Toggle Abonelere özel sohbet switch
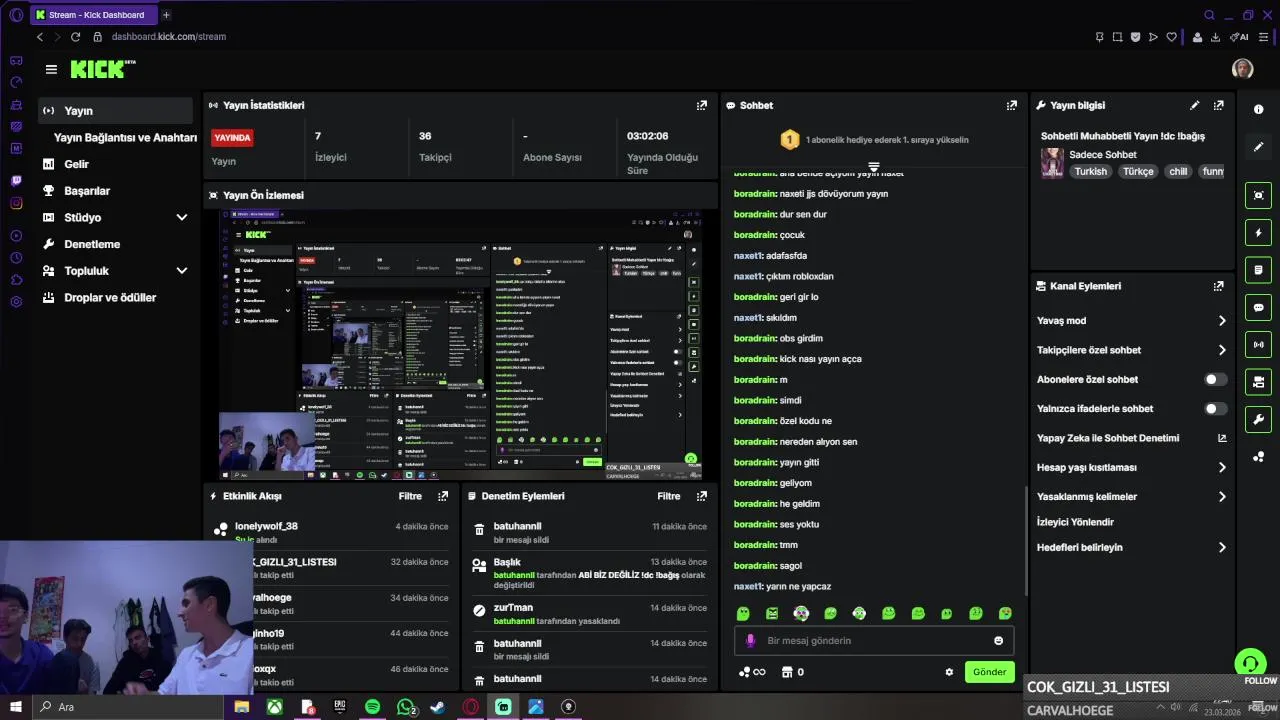Viewport: 1280px width, 720px height. tap(1215, 379)
